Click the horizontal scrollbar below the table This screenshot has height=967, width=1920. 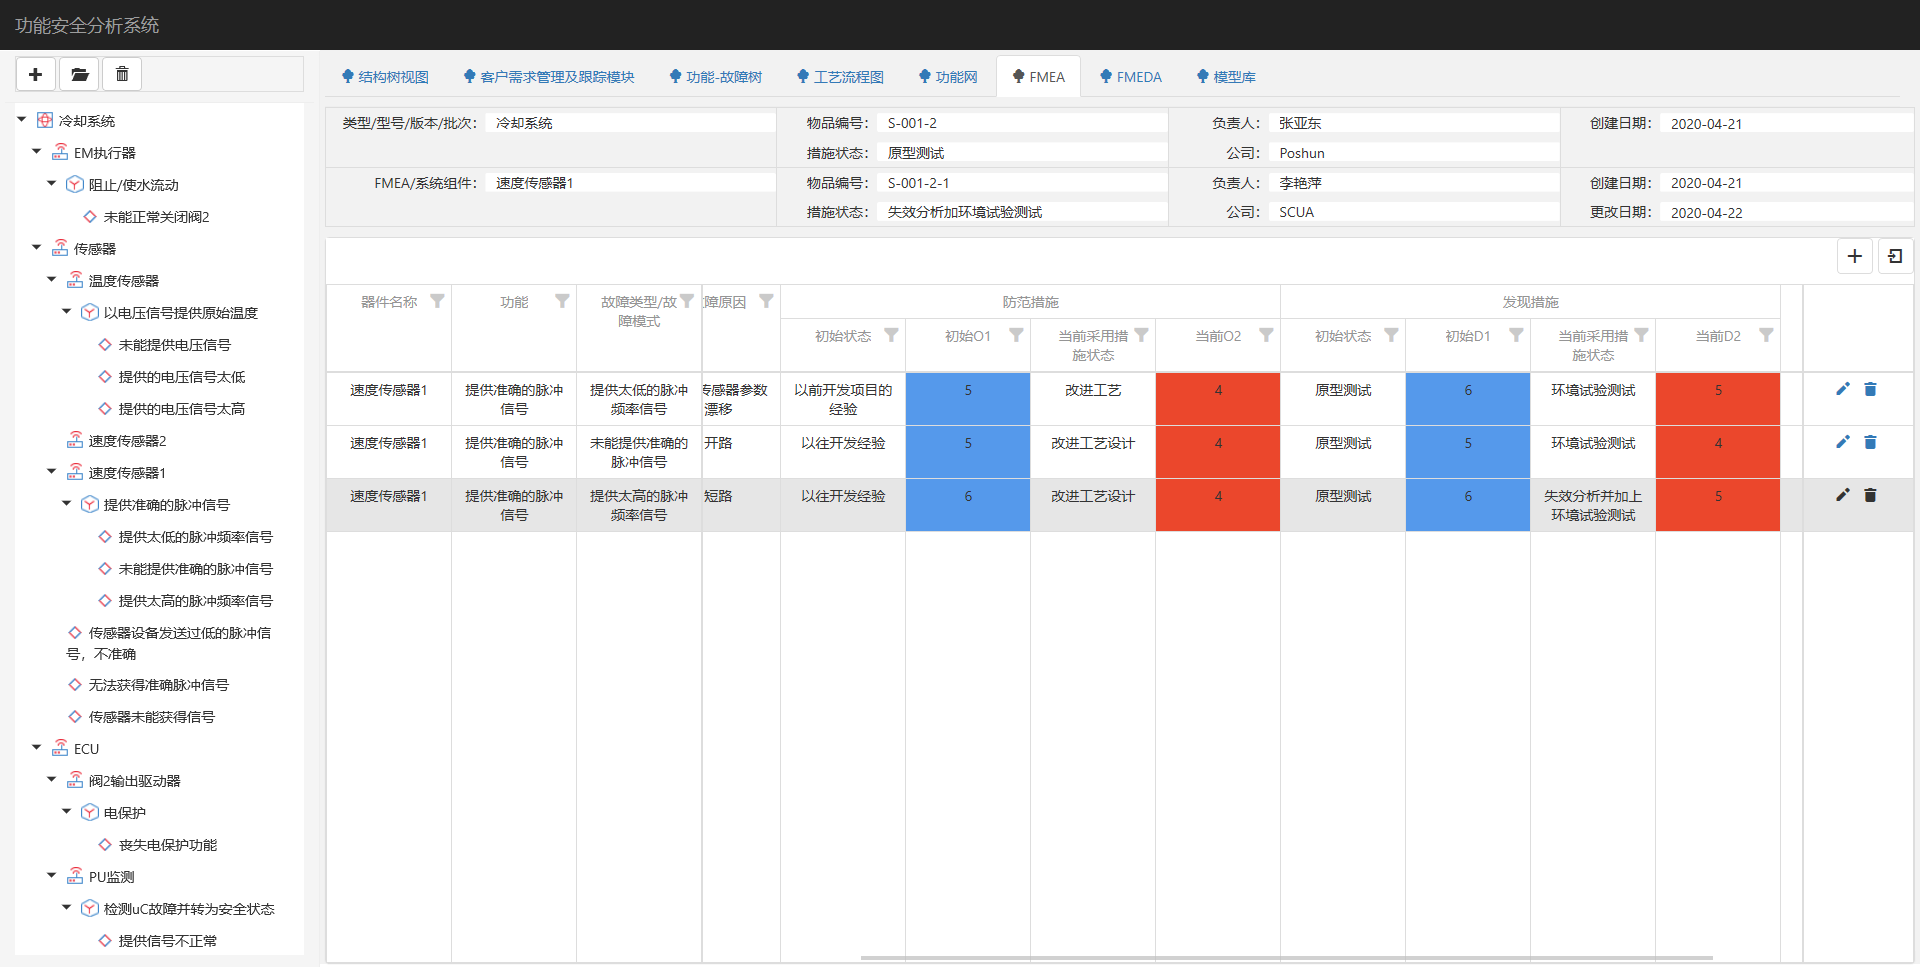click(x=1285, y=958)
